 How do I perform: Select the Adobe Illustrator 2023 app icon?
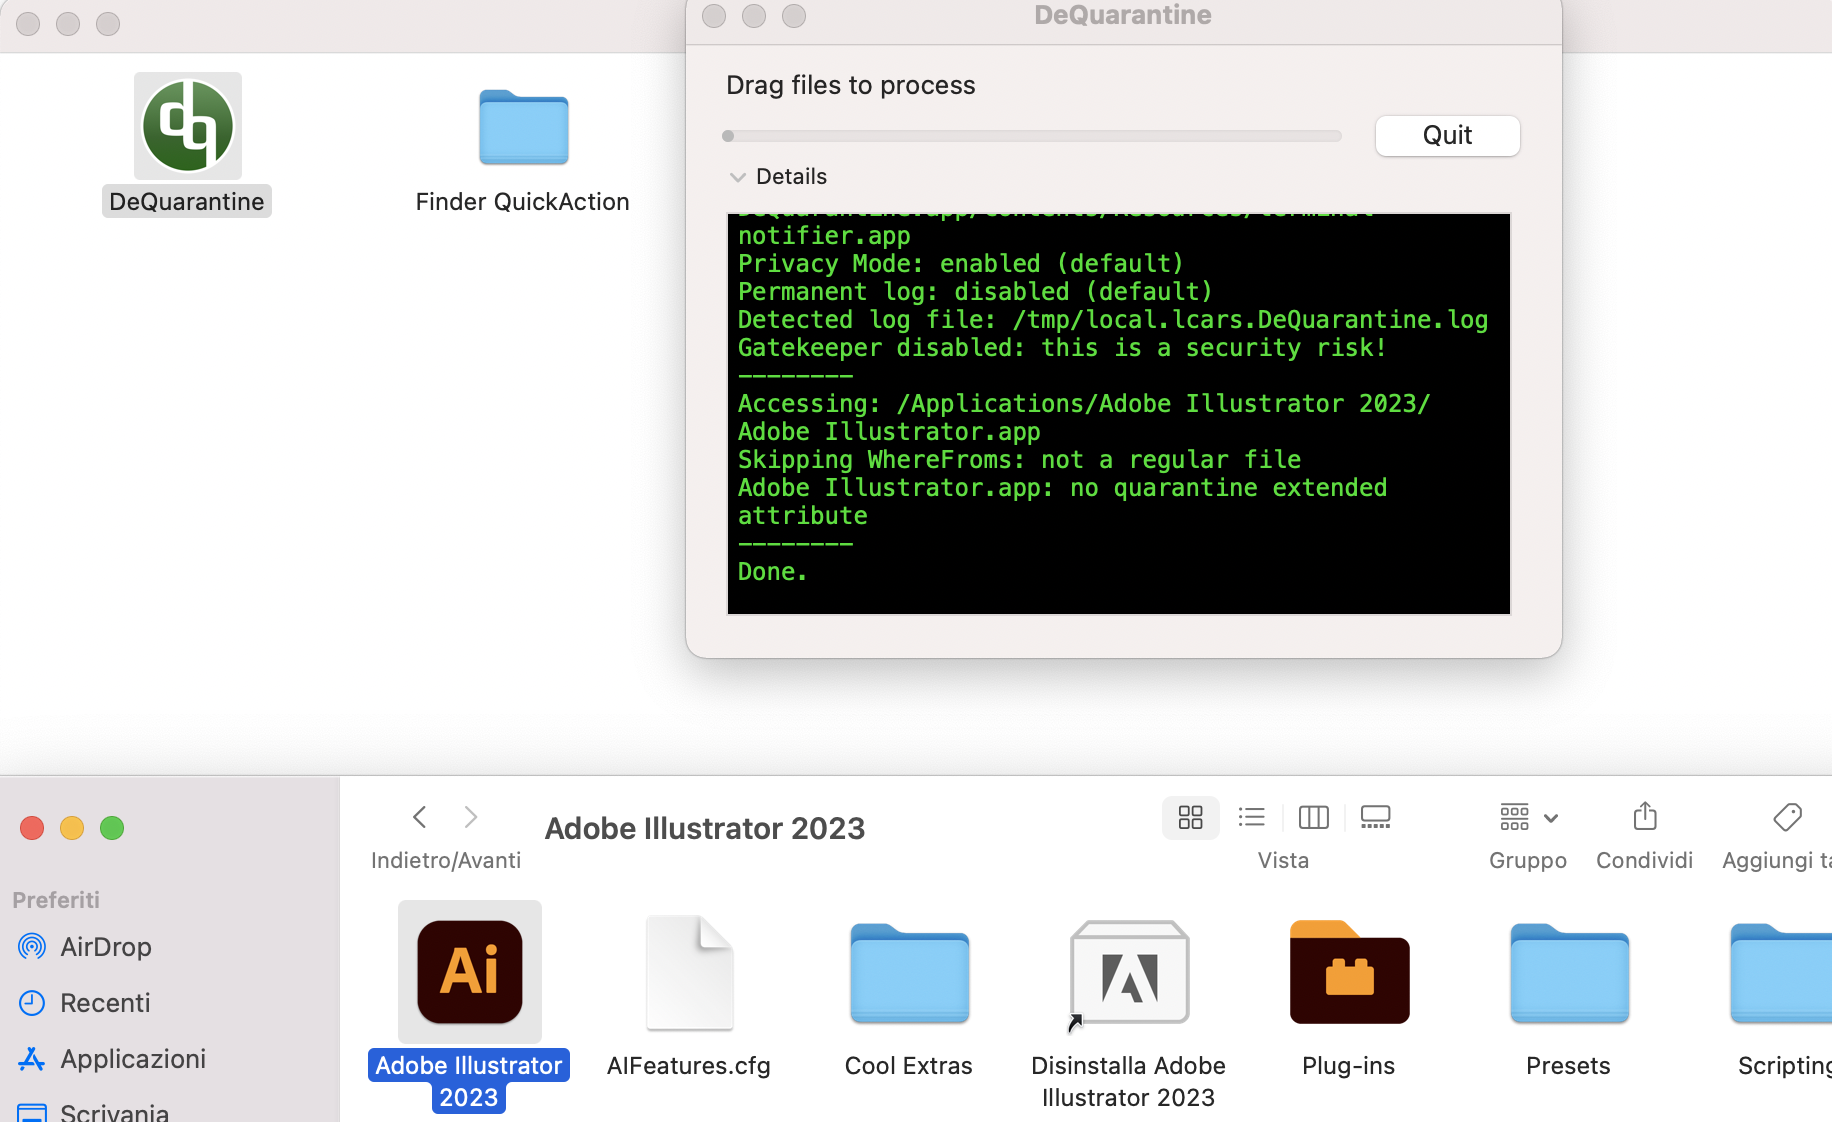point(470,972)
